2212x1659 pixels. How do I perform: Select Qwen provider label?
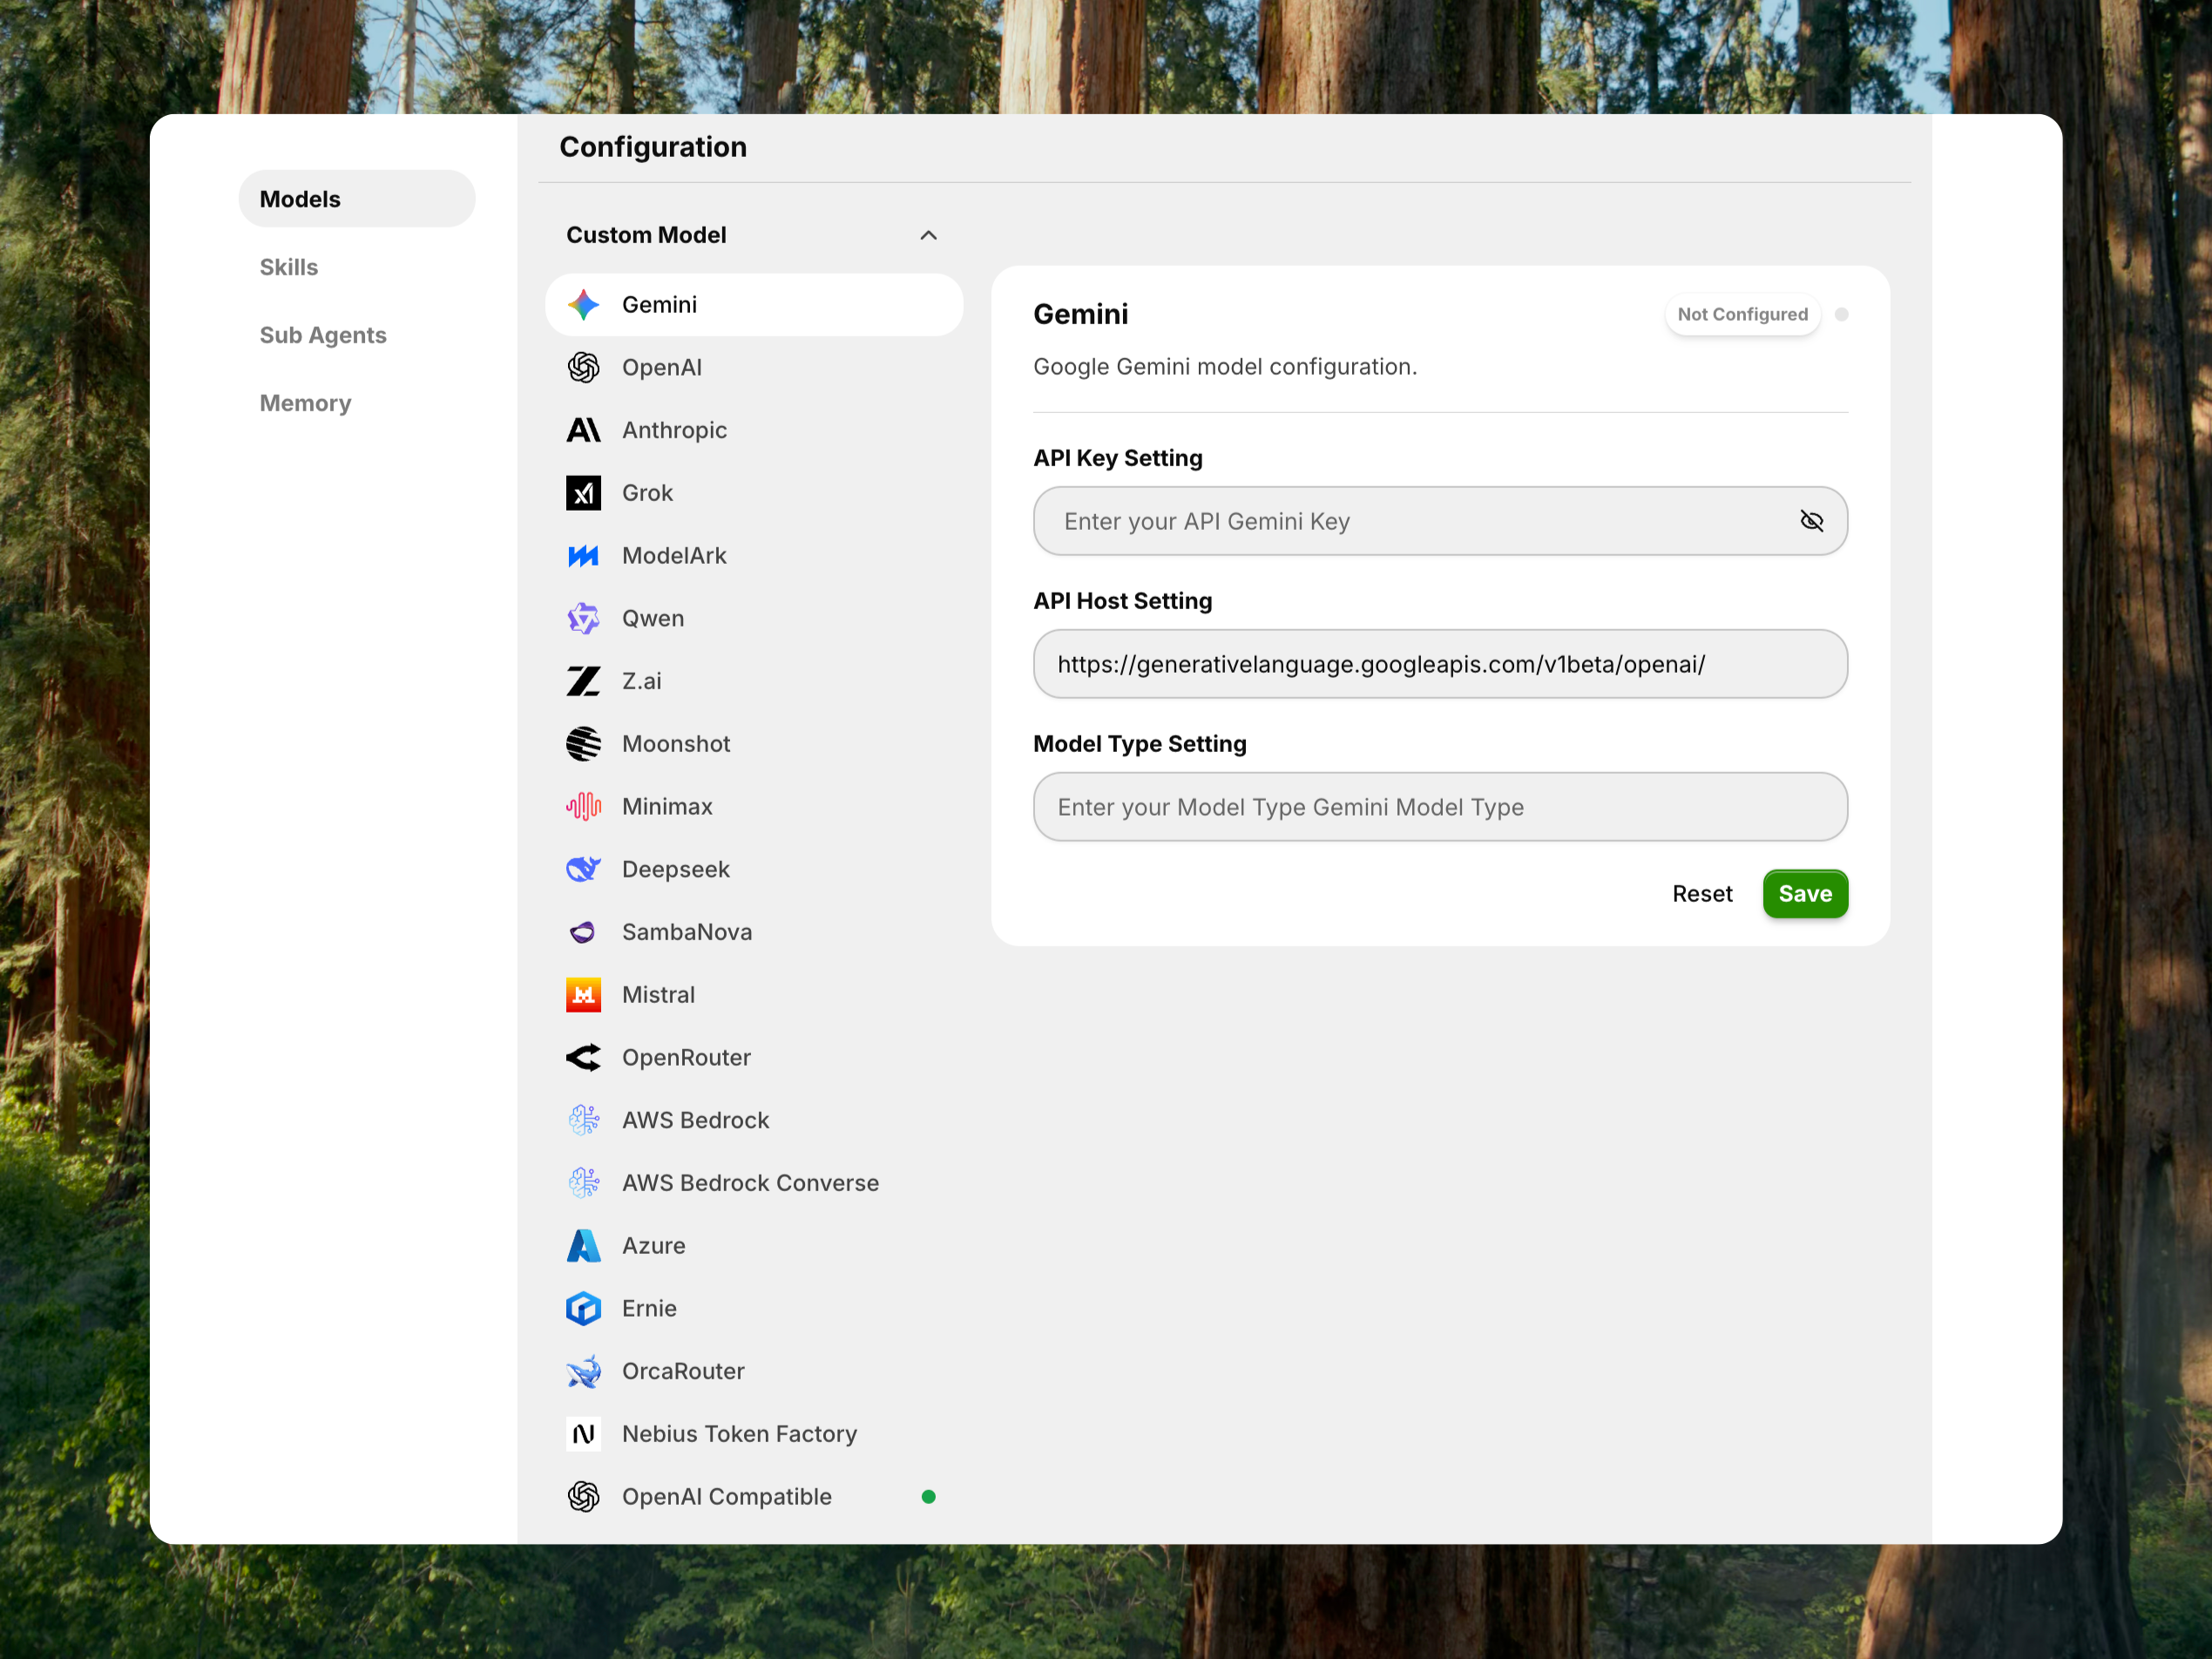(653, 619)
